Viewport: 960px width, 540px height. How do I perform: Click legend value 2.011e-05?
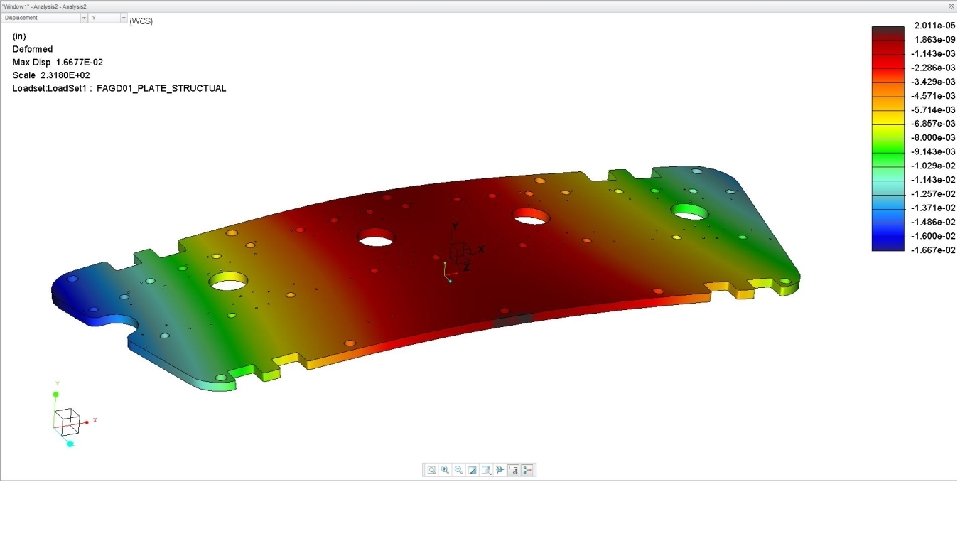[x=934, y=25]
